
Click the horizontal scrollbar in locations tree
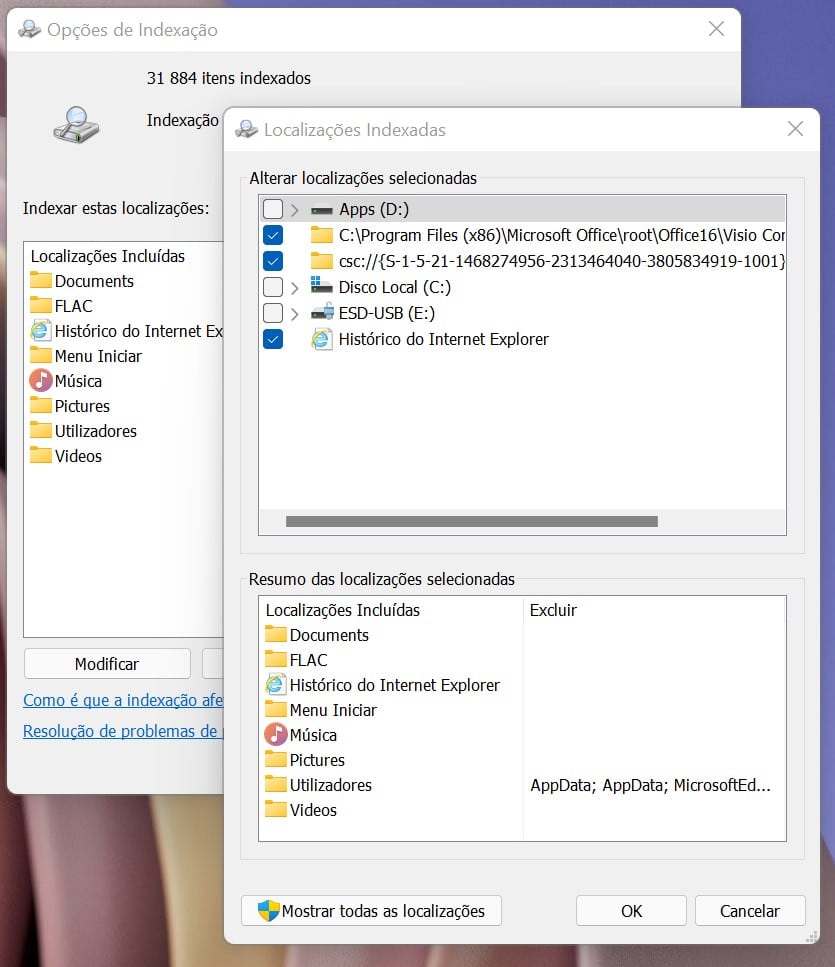(x=471, y=521)
